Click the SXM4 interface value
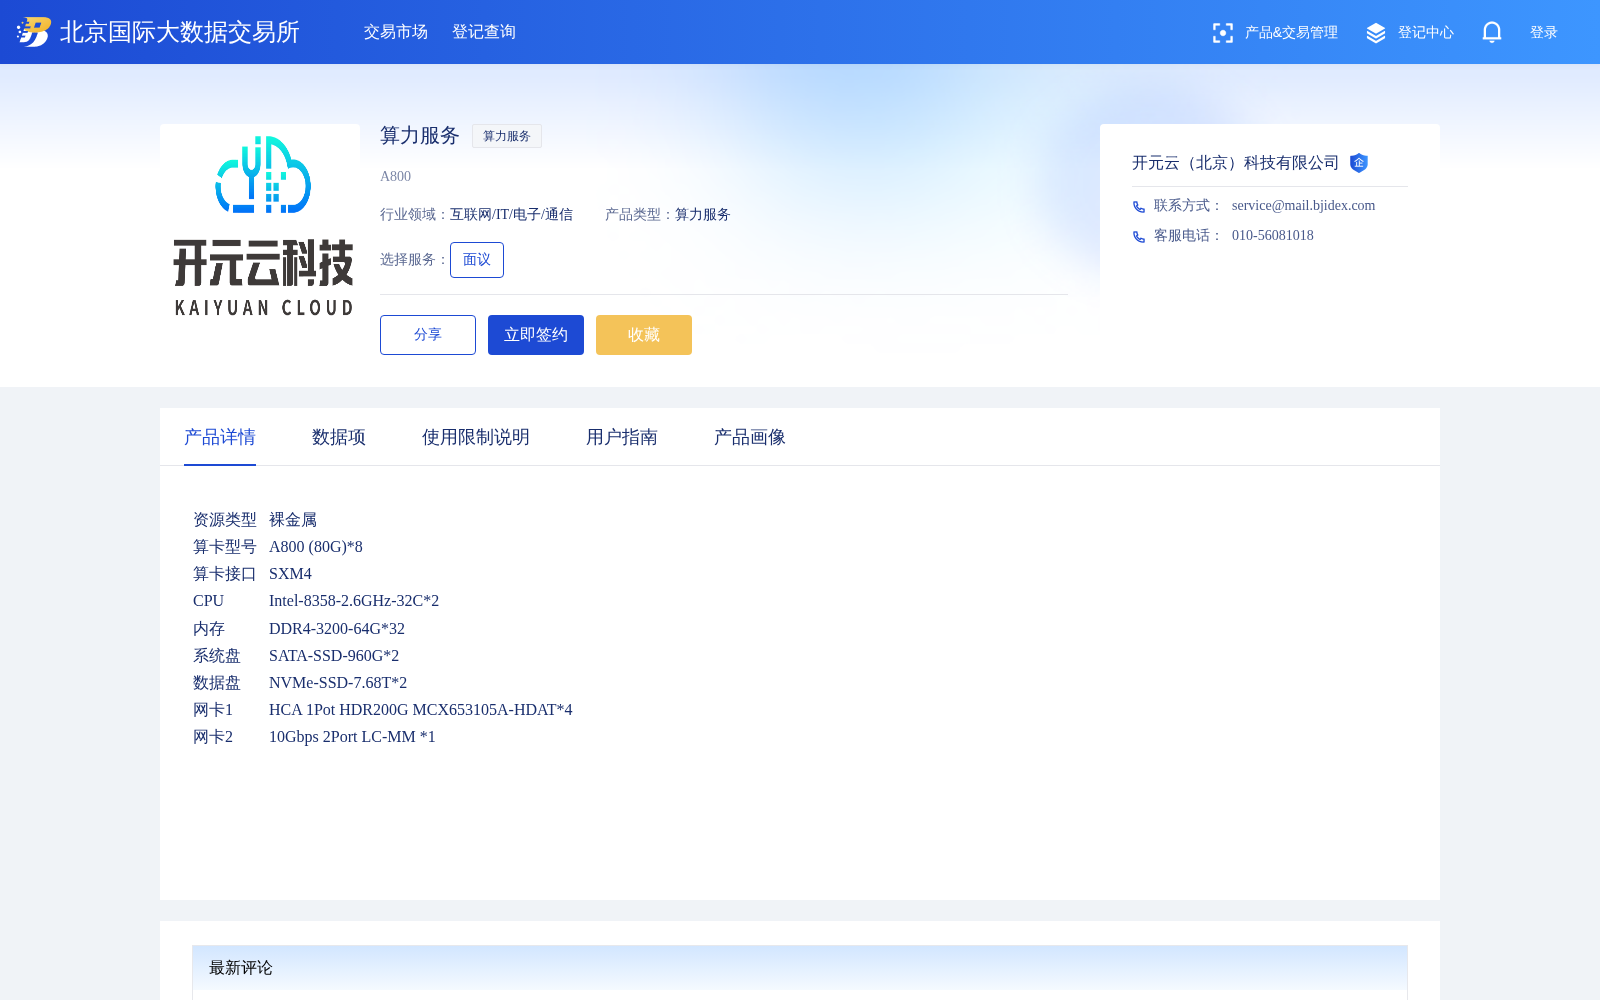Viewport: 1600px width, 1000px height. [x=290, y=574]
